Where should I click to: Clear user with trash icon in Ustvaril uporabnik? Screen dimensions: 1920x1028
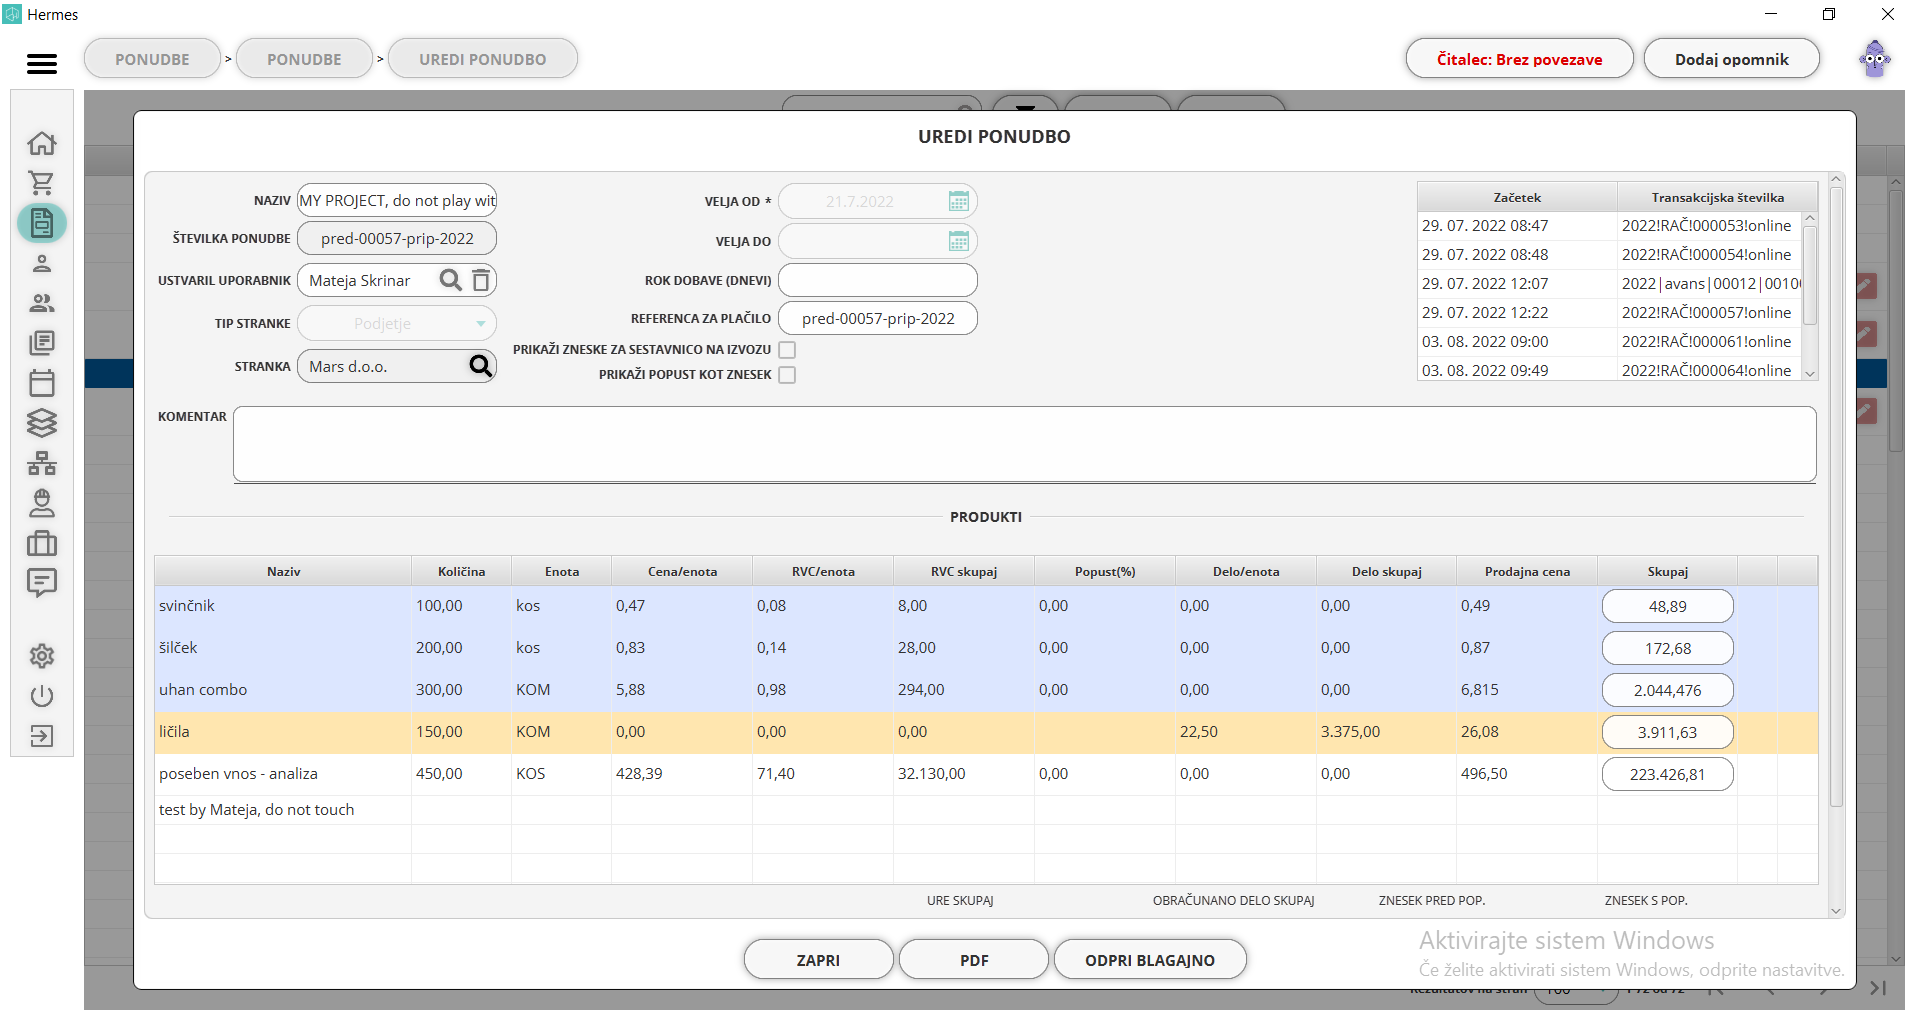[481, 280]
